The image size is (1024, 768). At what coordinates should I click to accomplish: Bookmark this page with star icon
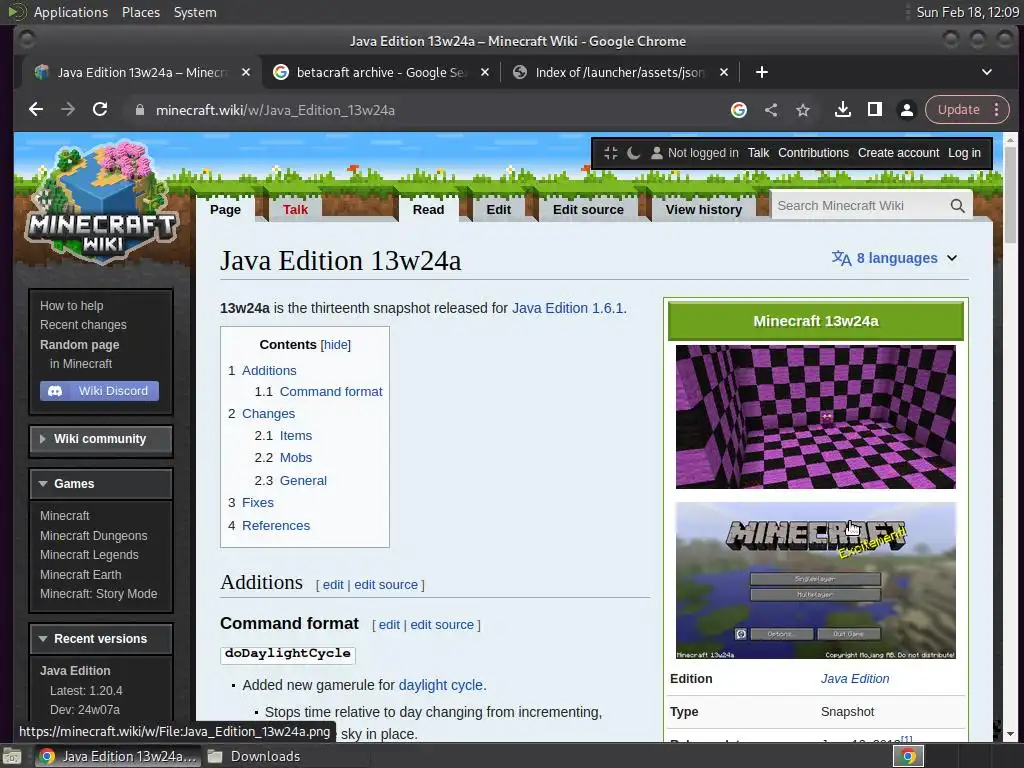click(803, 110)
